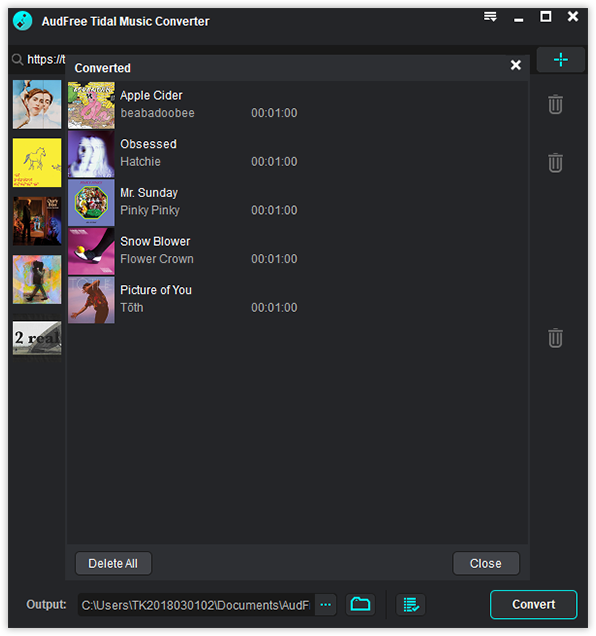
Task: Click the Picture of You album art
Action: point(91,300)
